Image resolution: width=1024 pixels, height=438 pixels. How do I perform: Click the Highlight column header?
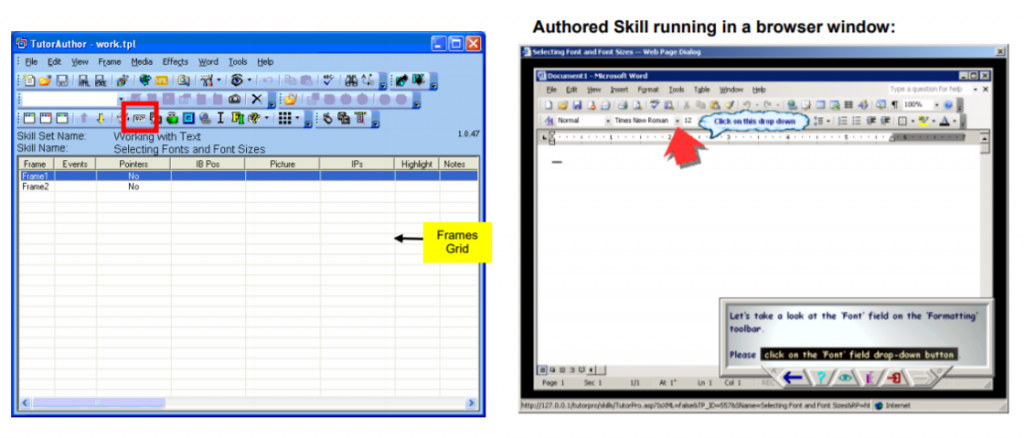[x=417, y=164]
